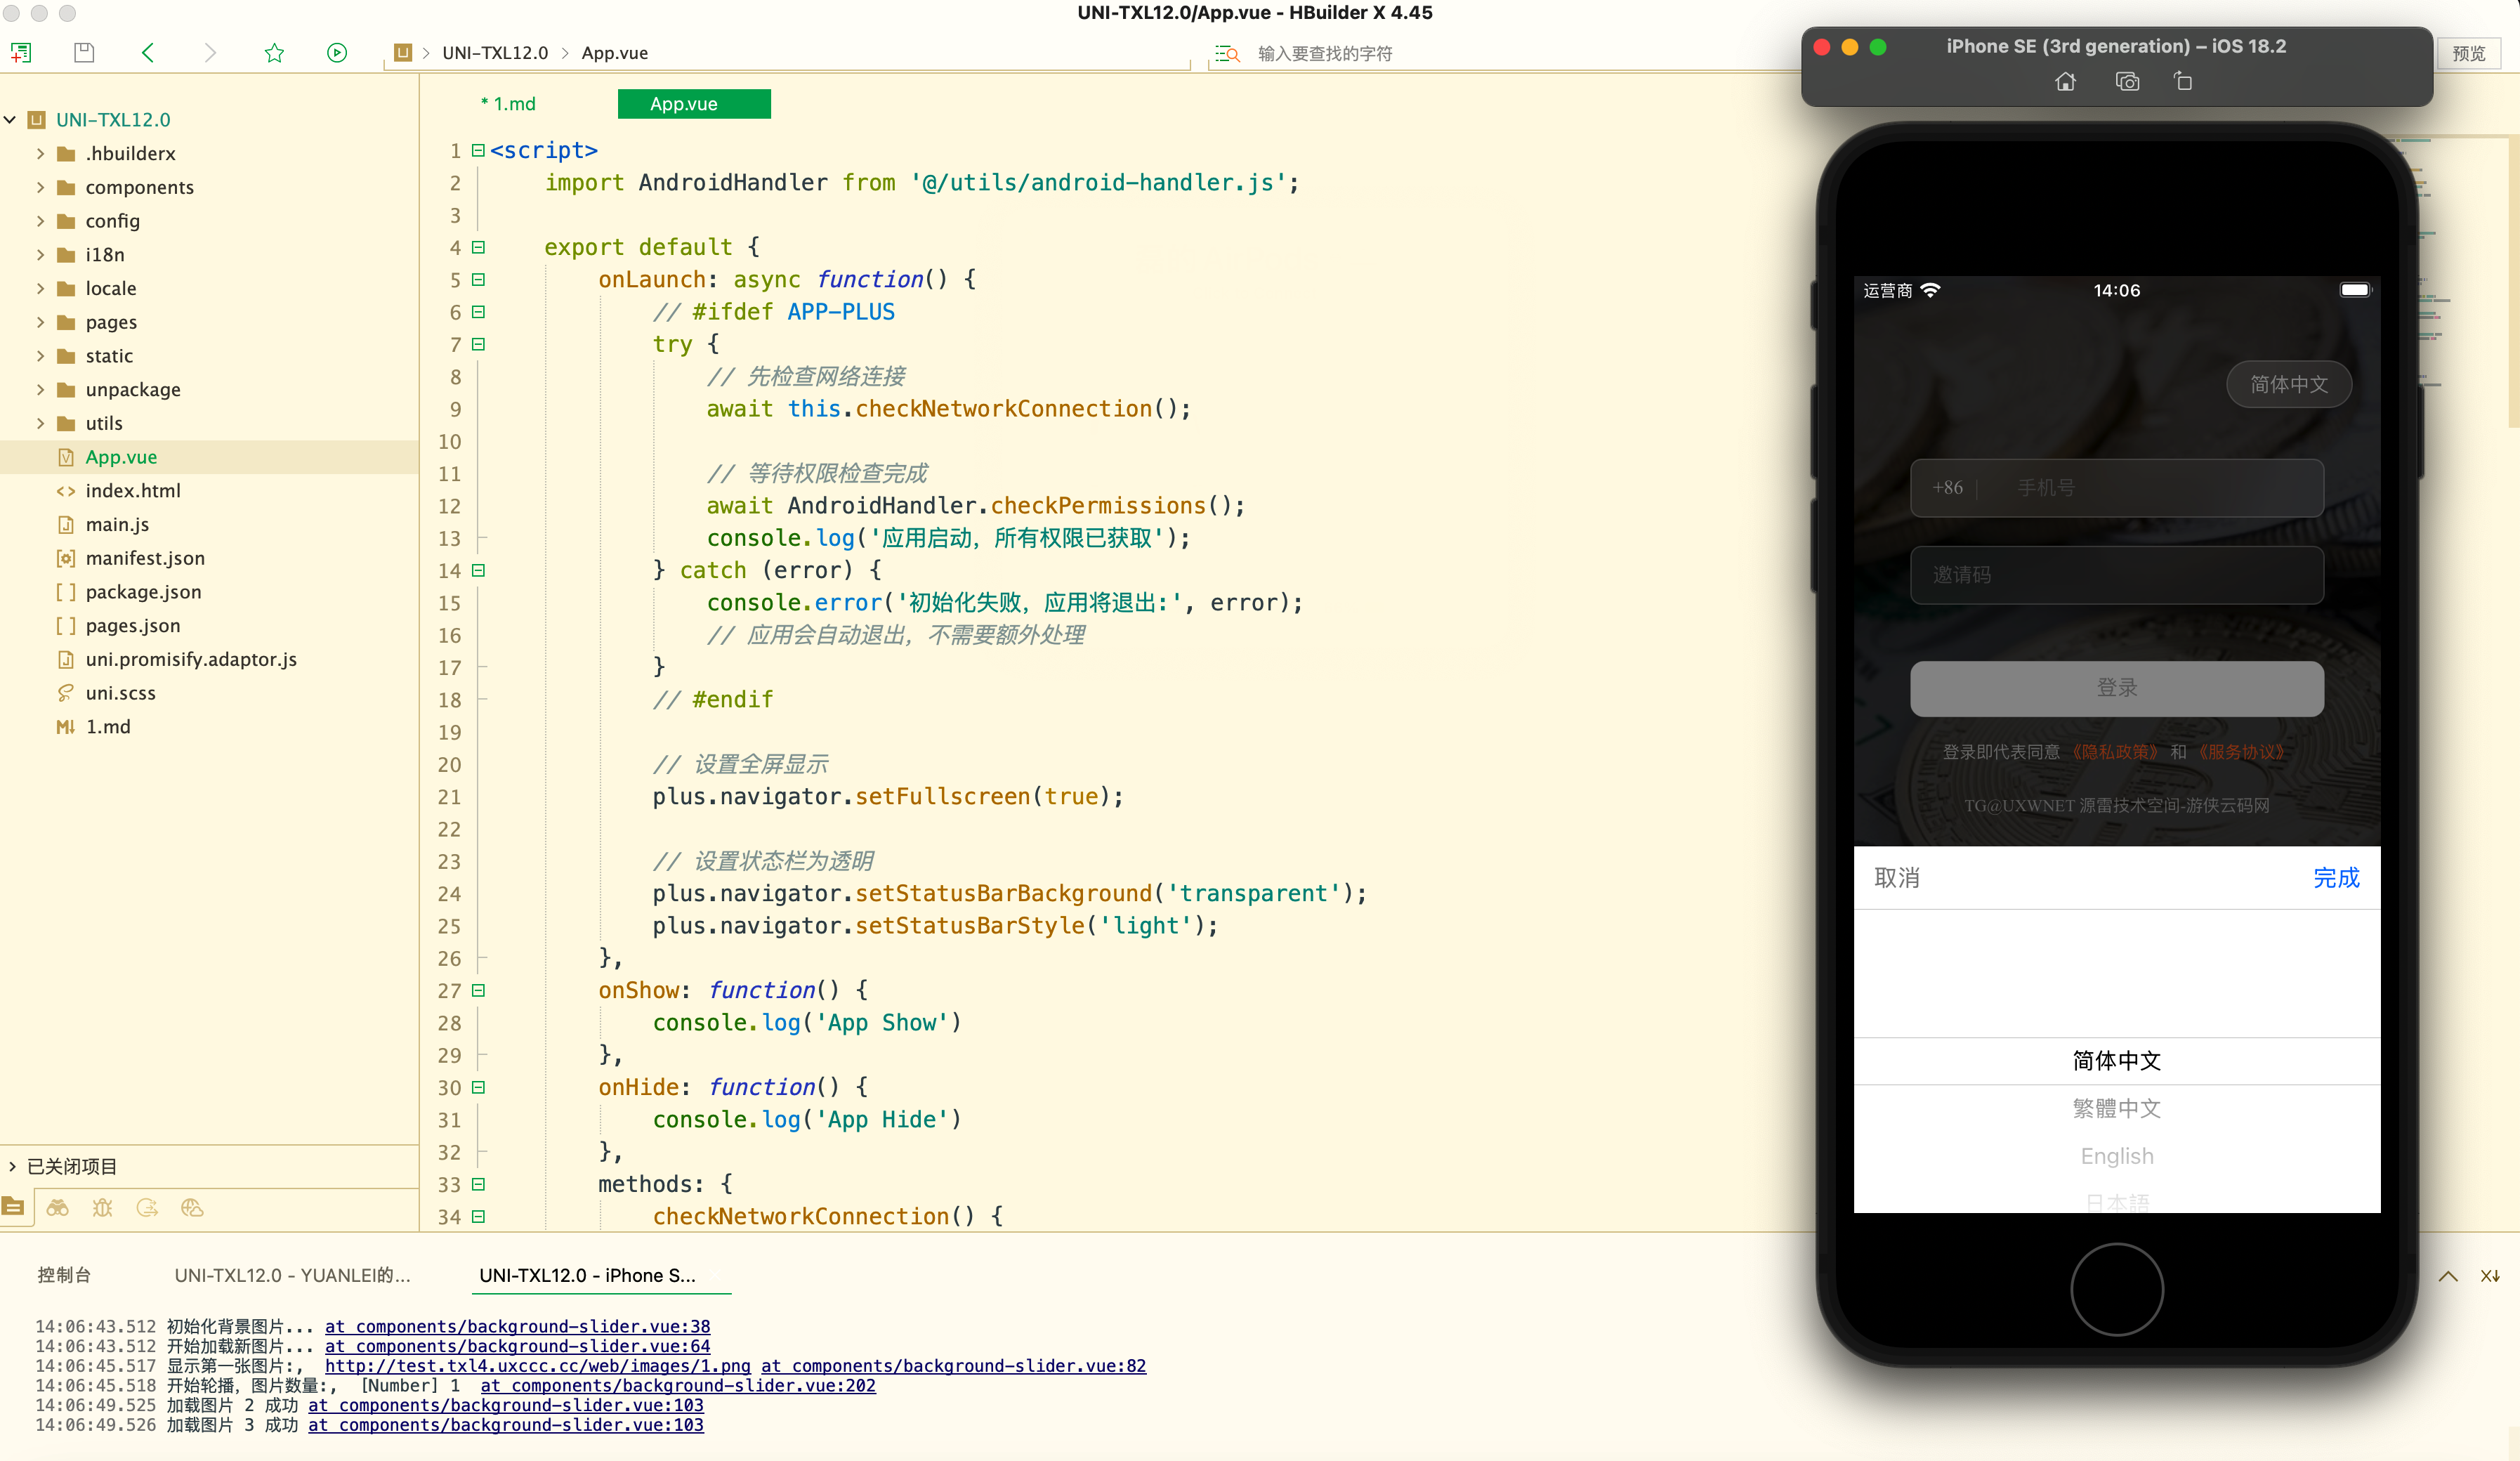The height and width of the screenshot is (1461, 2520).
Task: Tap 完成 in the language picker
Action: [2335, 878]
